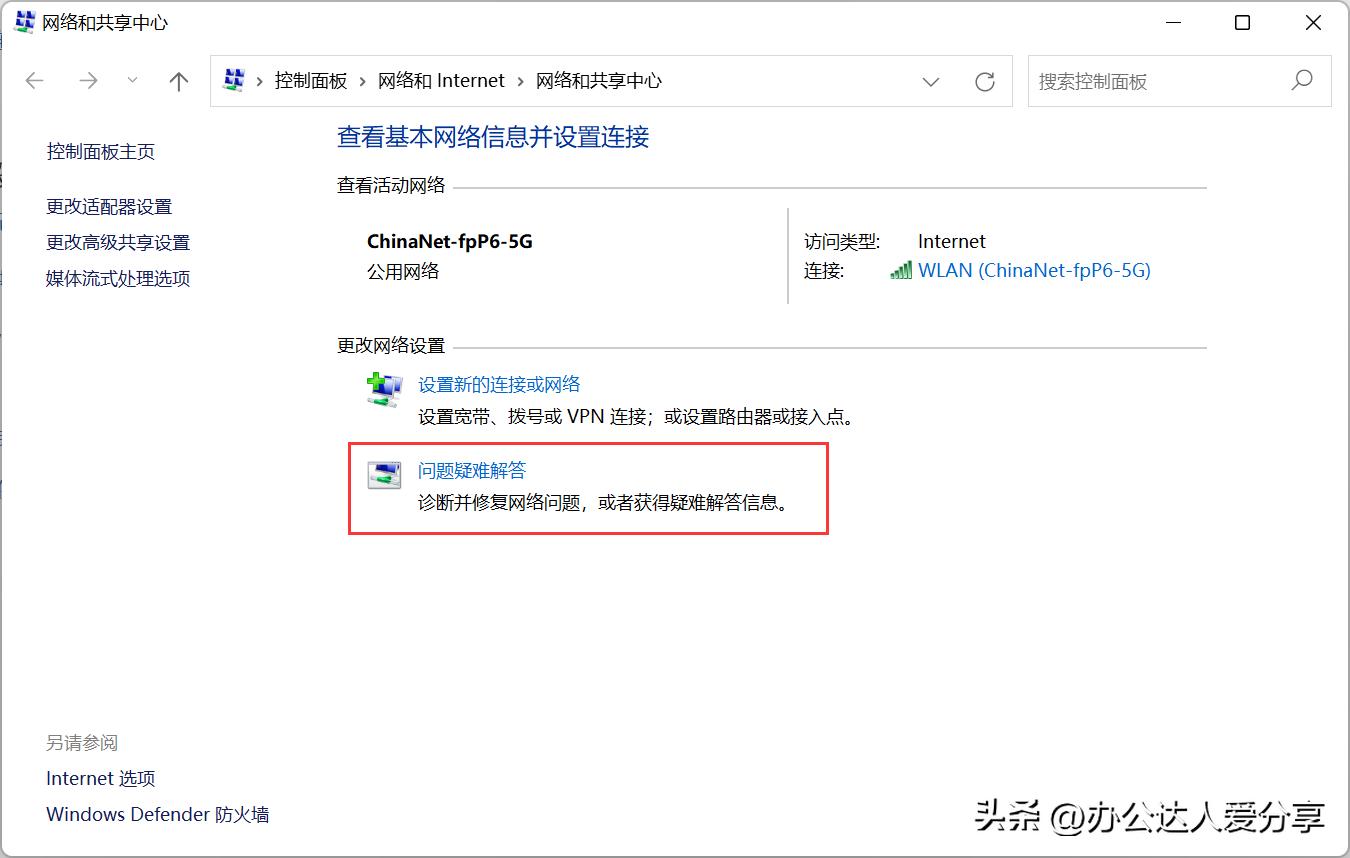Open the WLAN (ChinaNet-fpP6-5G) connection link
The width and height of the screenshot is (1350, 858).
click(x=1033, y=270)
